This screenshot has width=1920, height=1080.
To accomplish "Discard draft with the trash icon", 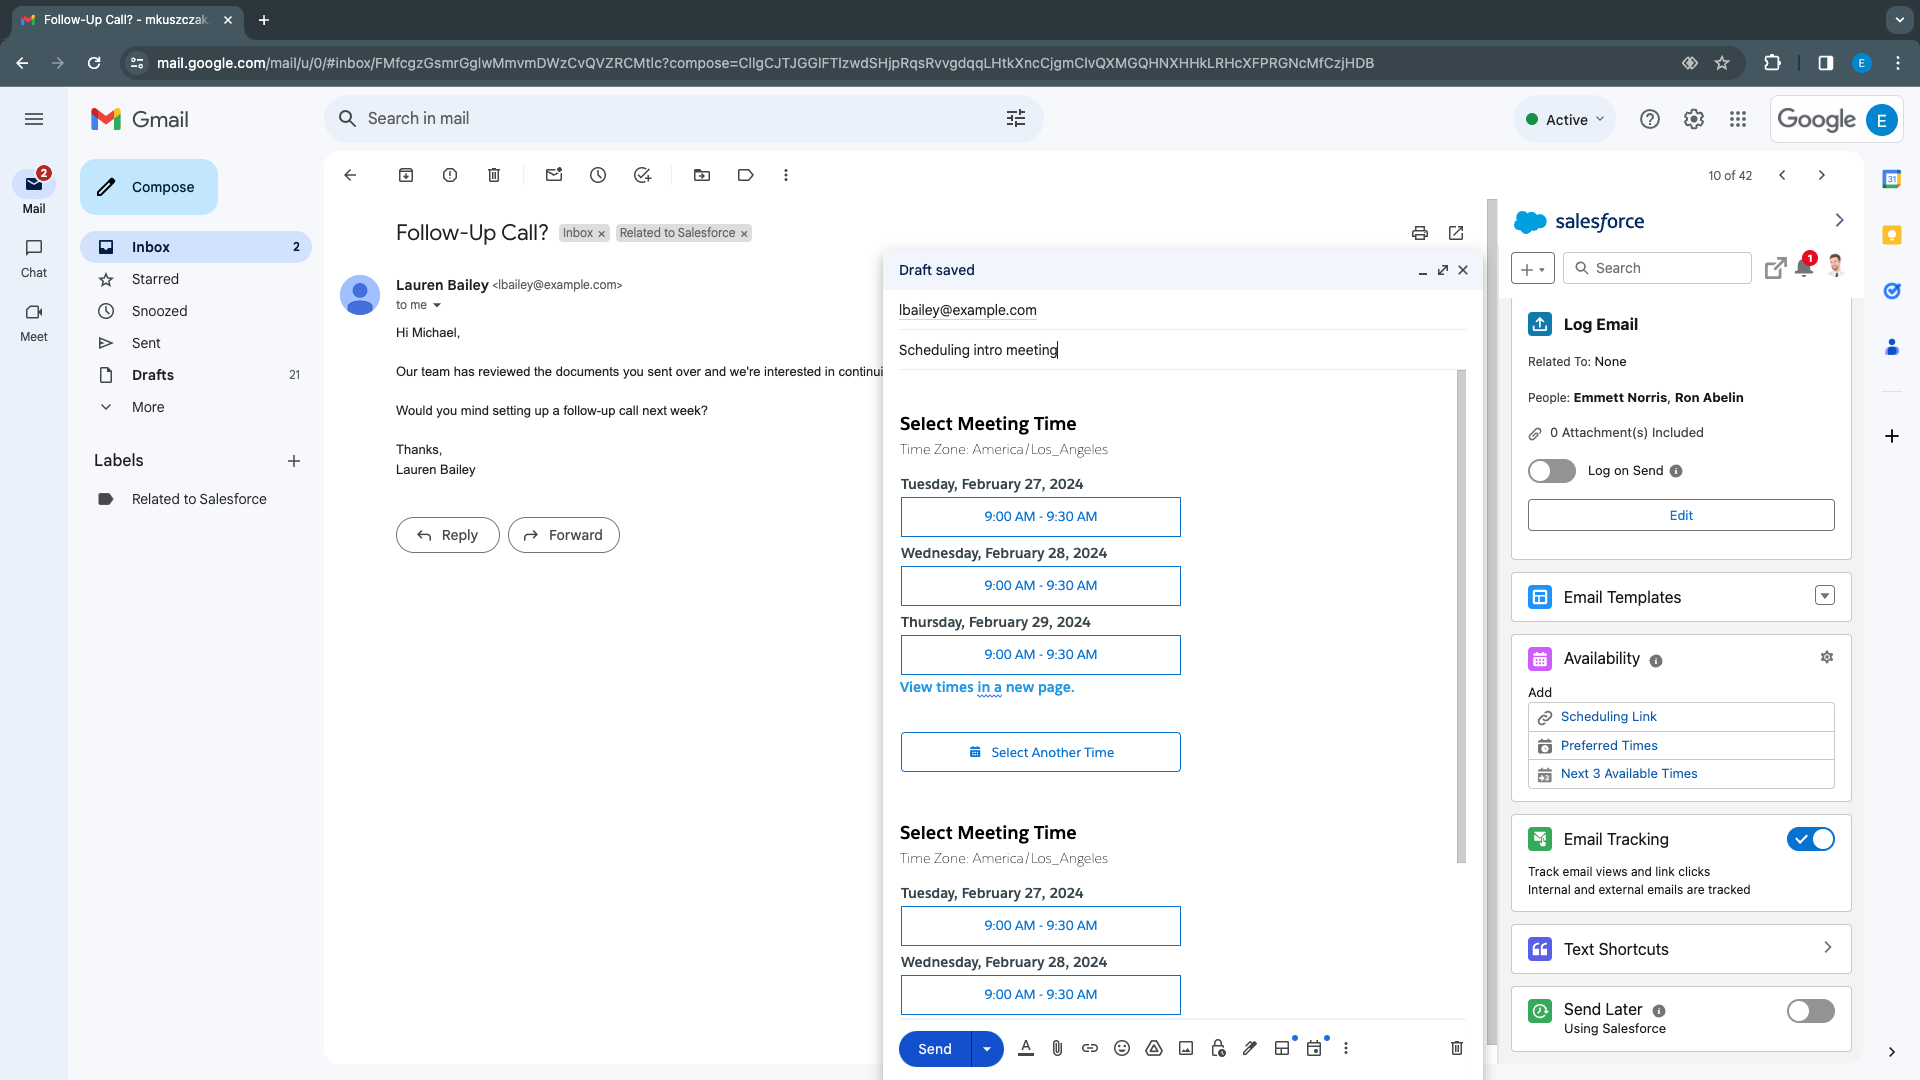I will point(1456,1048).
